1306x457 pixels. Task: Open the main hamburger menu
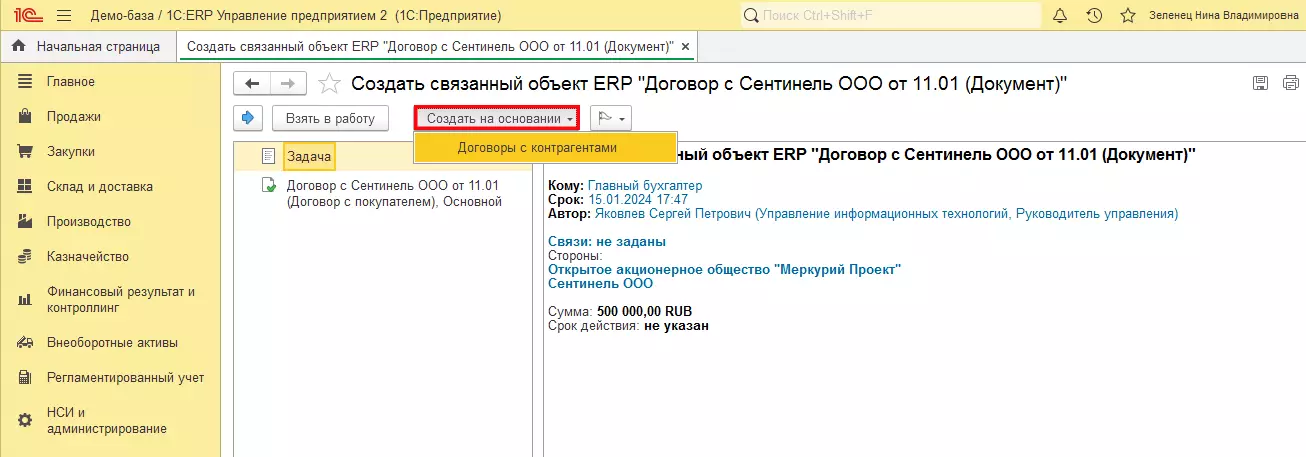point(64,16)
